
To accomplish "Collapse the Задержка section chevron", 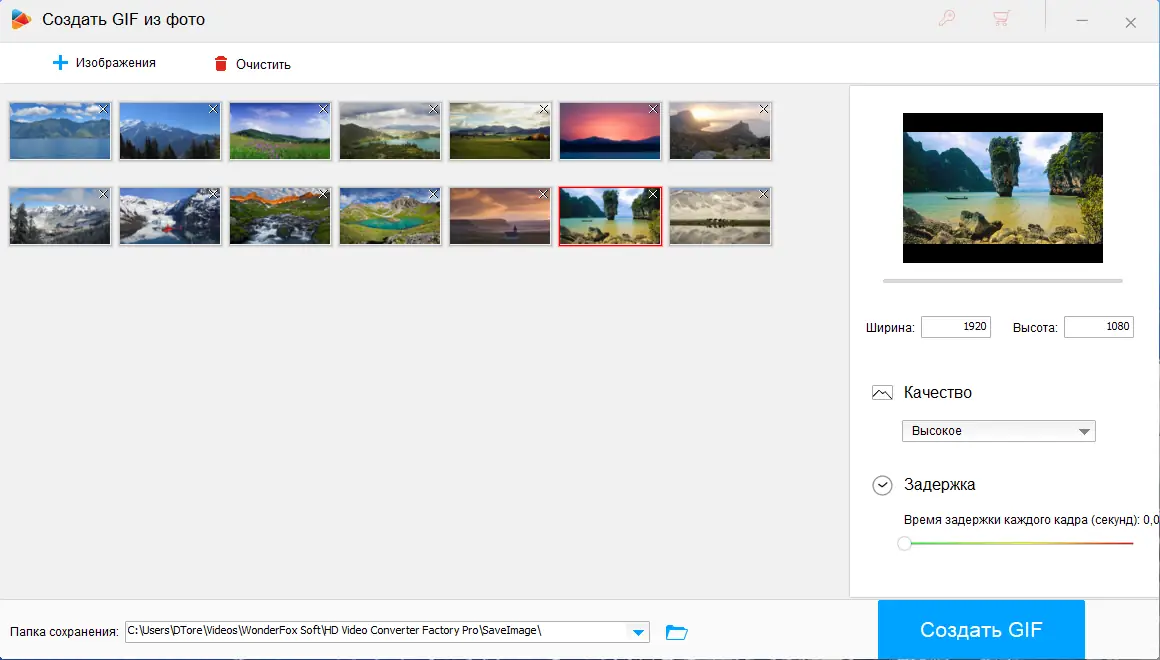I will (882, 485).
